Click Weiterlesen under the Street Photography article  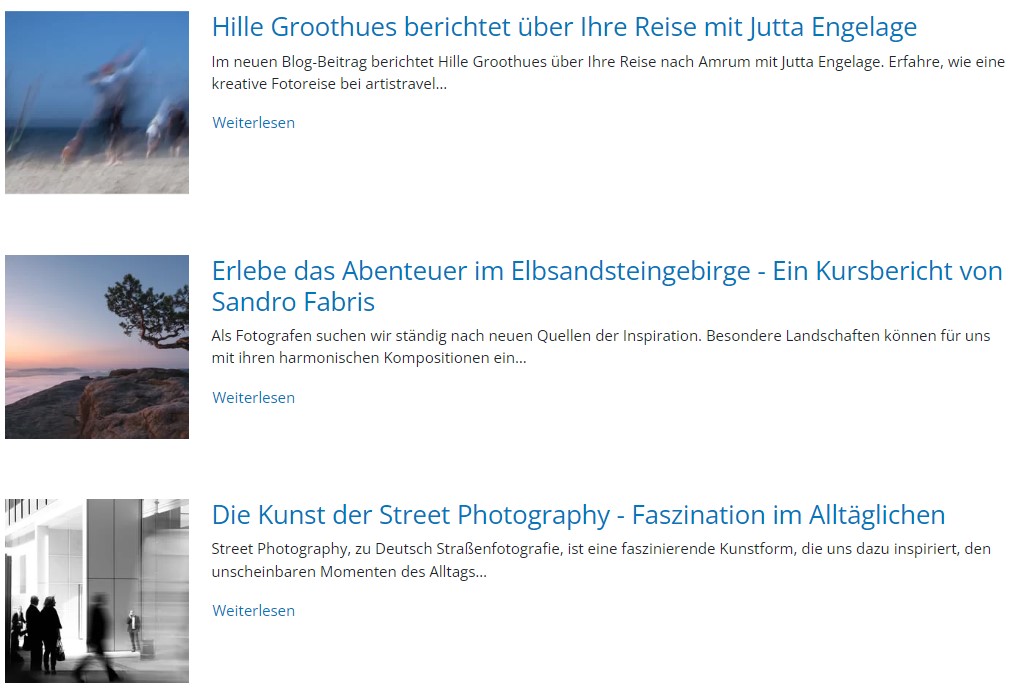point(254,610)
